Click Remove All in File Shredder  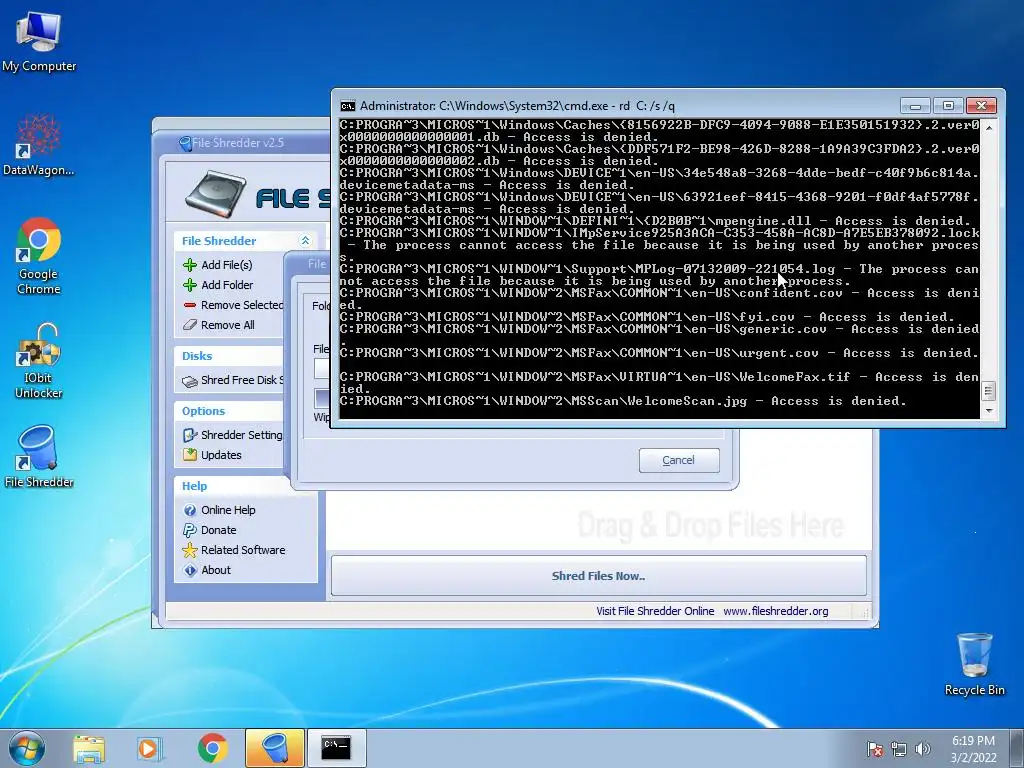218,325
